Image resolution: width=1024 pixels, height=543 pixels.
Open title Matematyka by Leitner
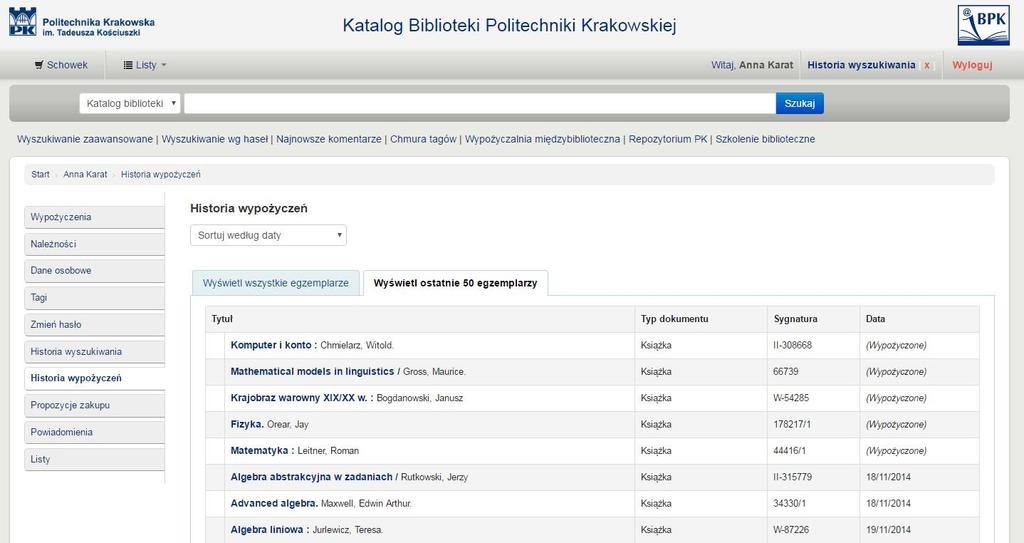coord(262,450)
